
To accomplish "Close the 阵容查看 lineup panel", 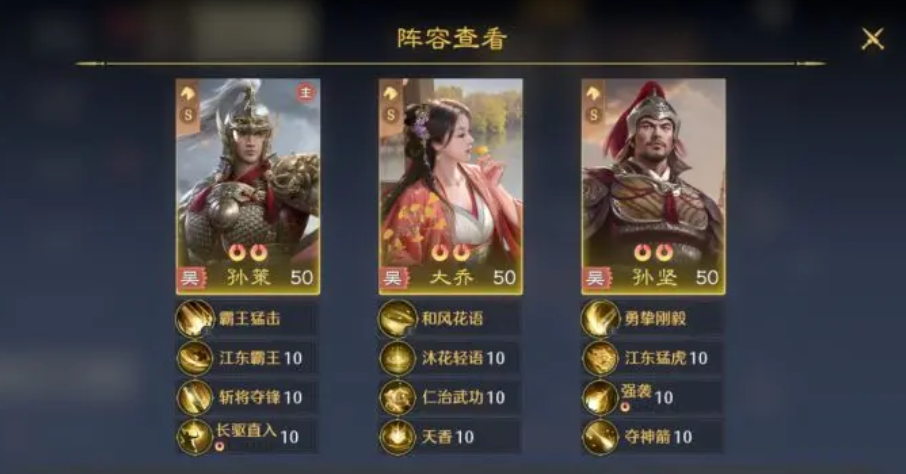I will [872, 39].
